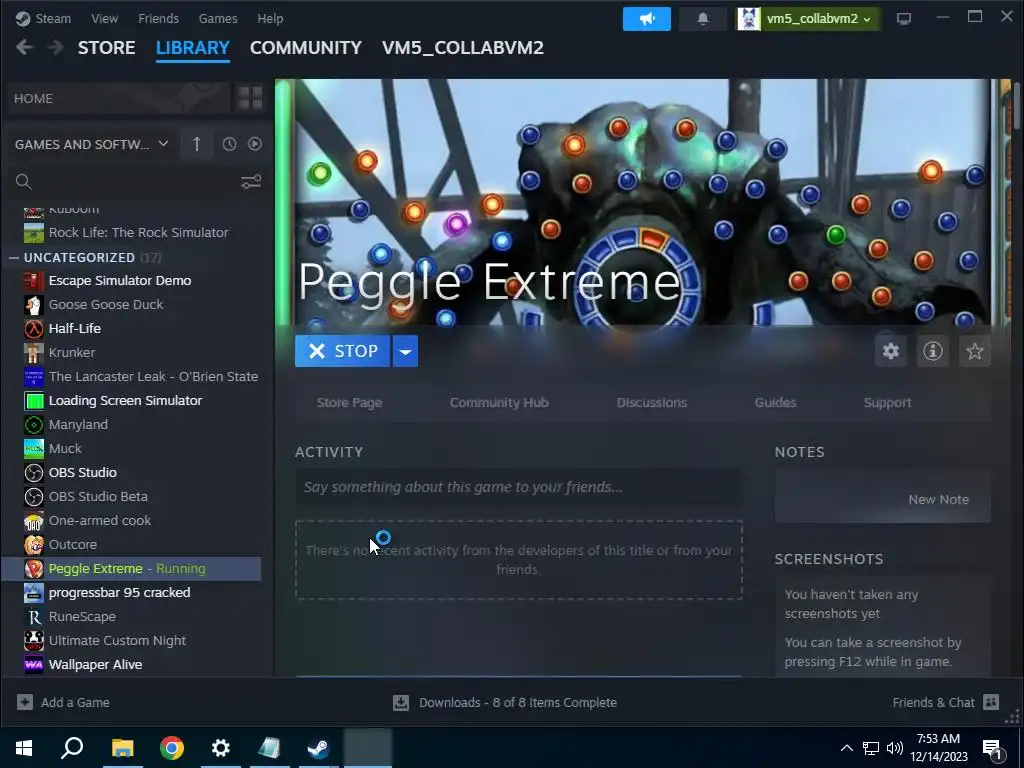1024x768 pixels.
Task: Open the volume control in system tray
Action: (x=895, y=748)
